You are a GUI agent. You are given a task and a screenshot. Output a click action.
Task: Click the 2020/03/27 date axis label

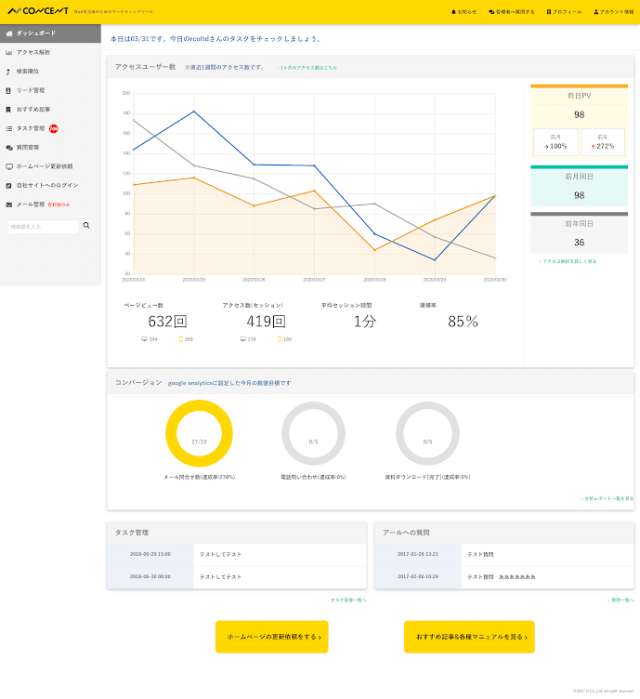tap(314, 280)
